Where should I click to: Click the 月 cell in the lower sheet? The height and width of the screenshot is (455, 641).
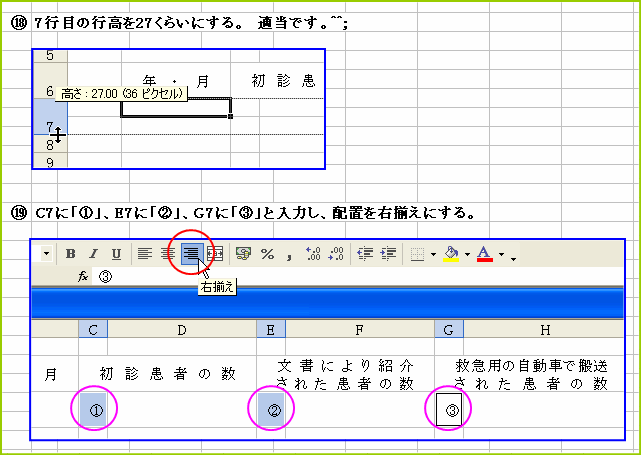click(x=55, y=374)
